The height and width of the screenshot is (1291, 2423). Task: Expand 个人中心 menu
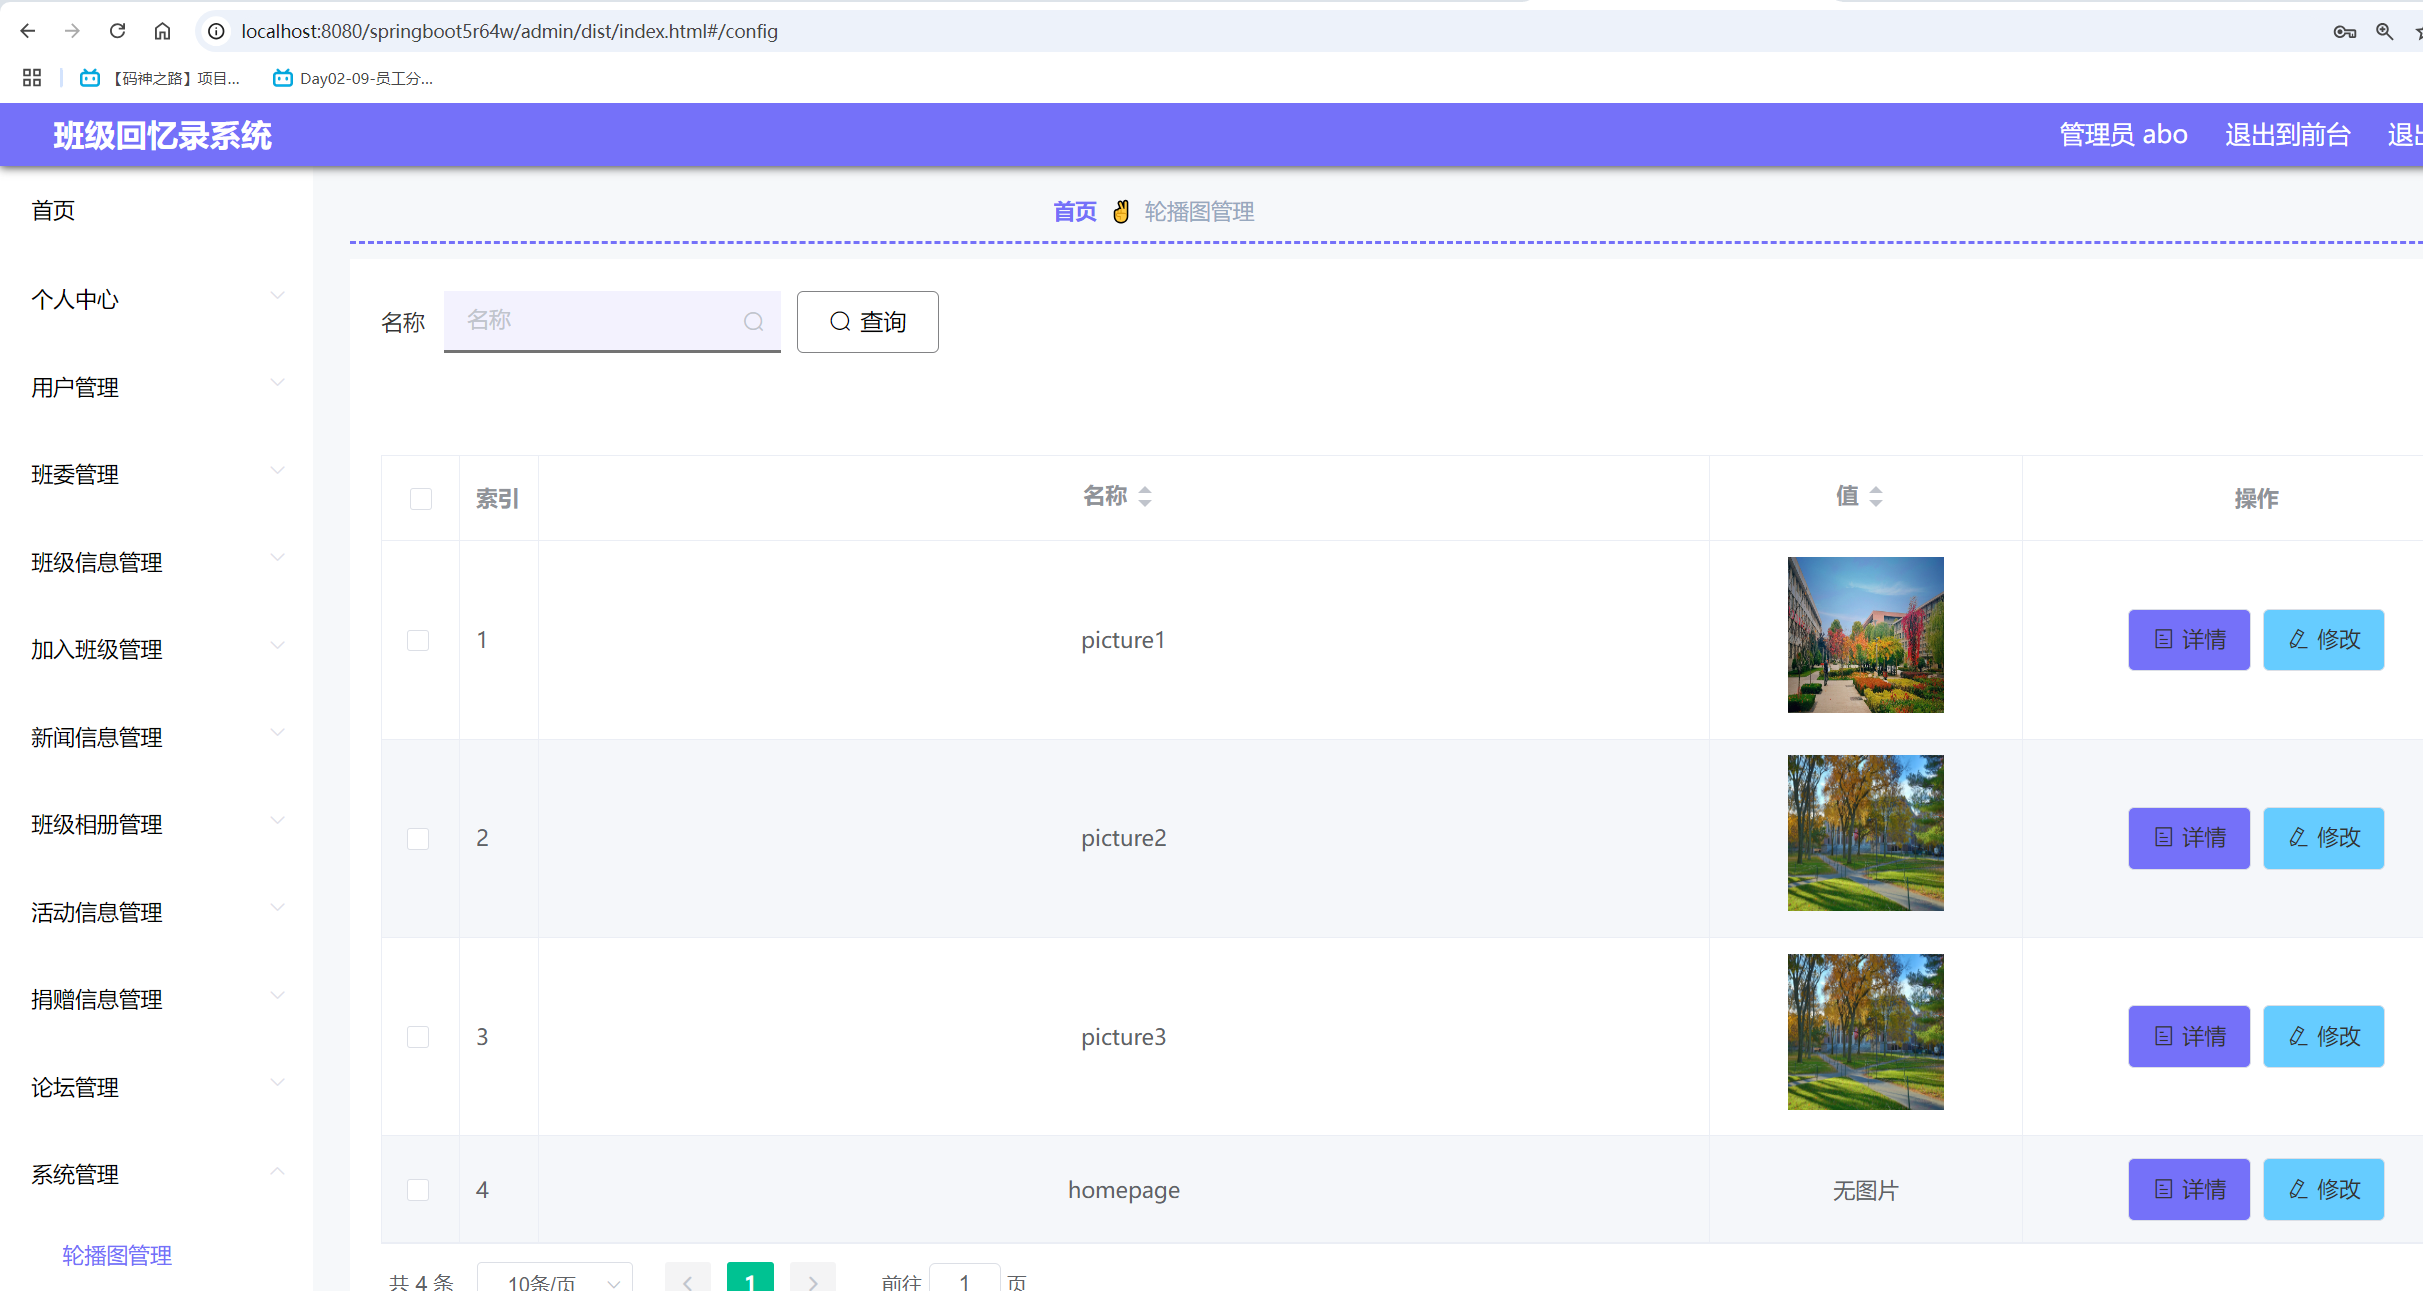click(x=156, y=299)
